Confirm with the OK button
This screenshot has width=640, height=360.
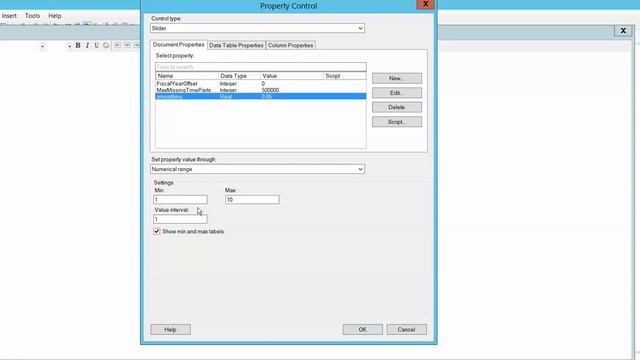coord(362,329)
